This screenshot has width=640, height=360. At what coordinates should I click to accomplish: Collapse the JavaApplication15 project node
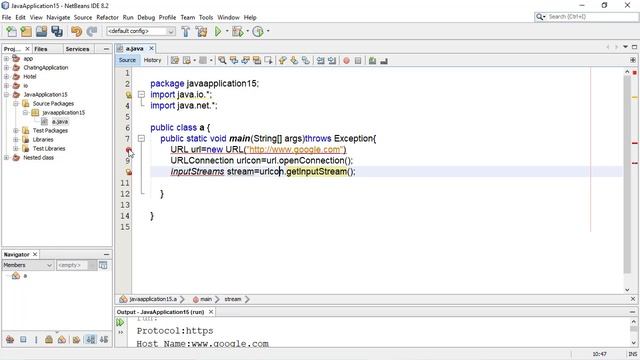pyautogui.click(x=6, y=94)
